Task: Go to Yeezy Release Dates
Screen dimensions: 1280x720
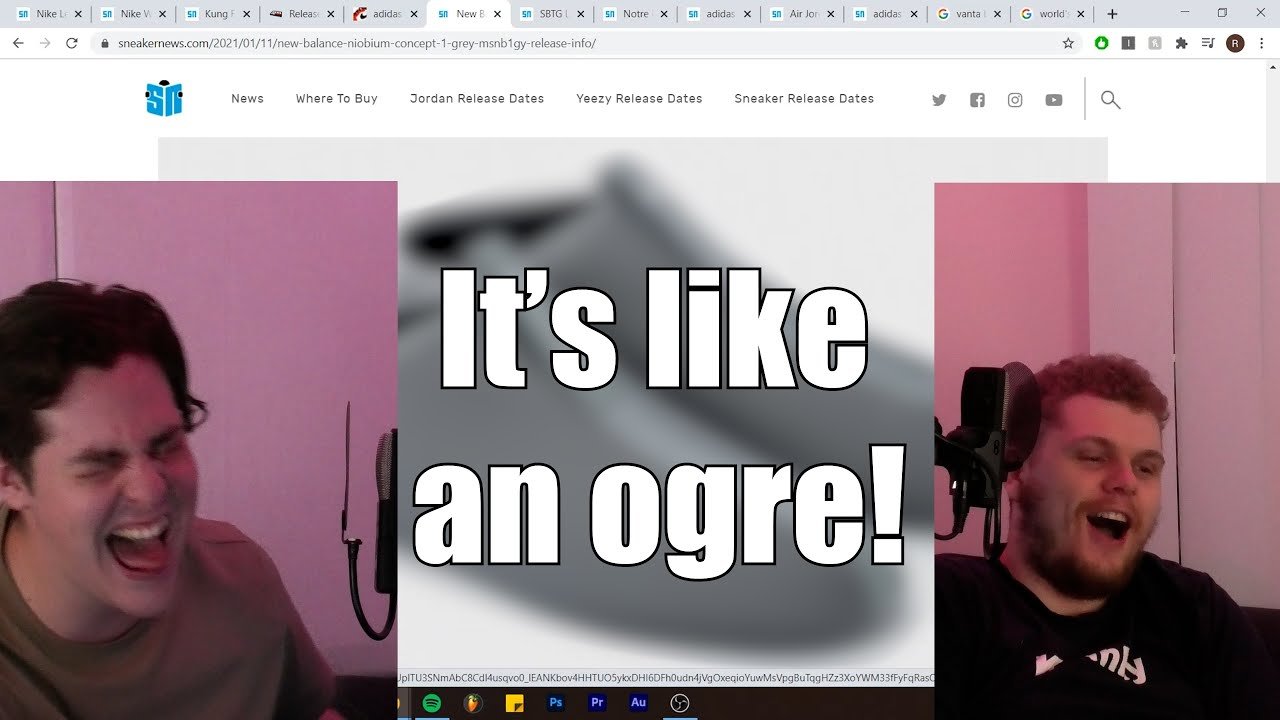Action: [639, 99]
